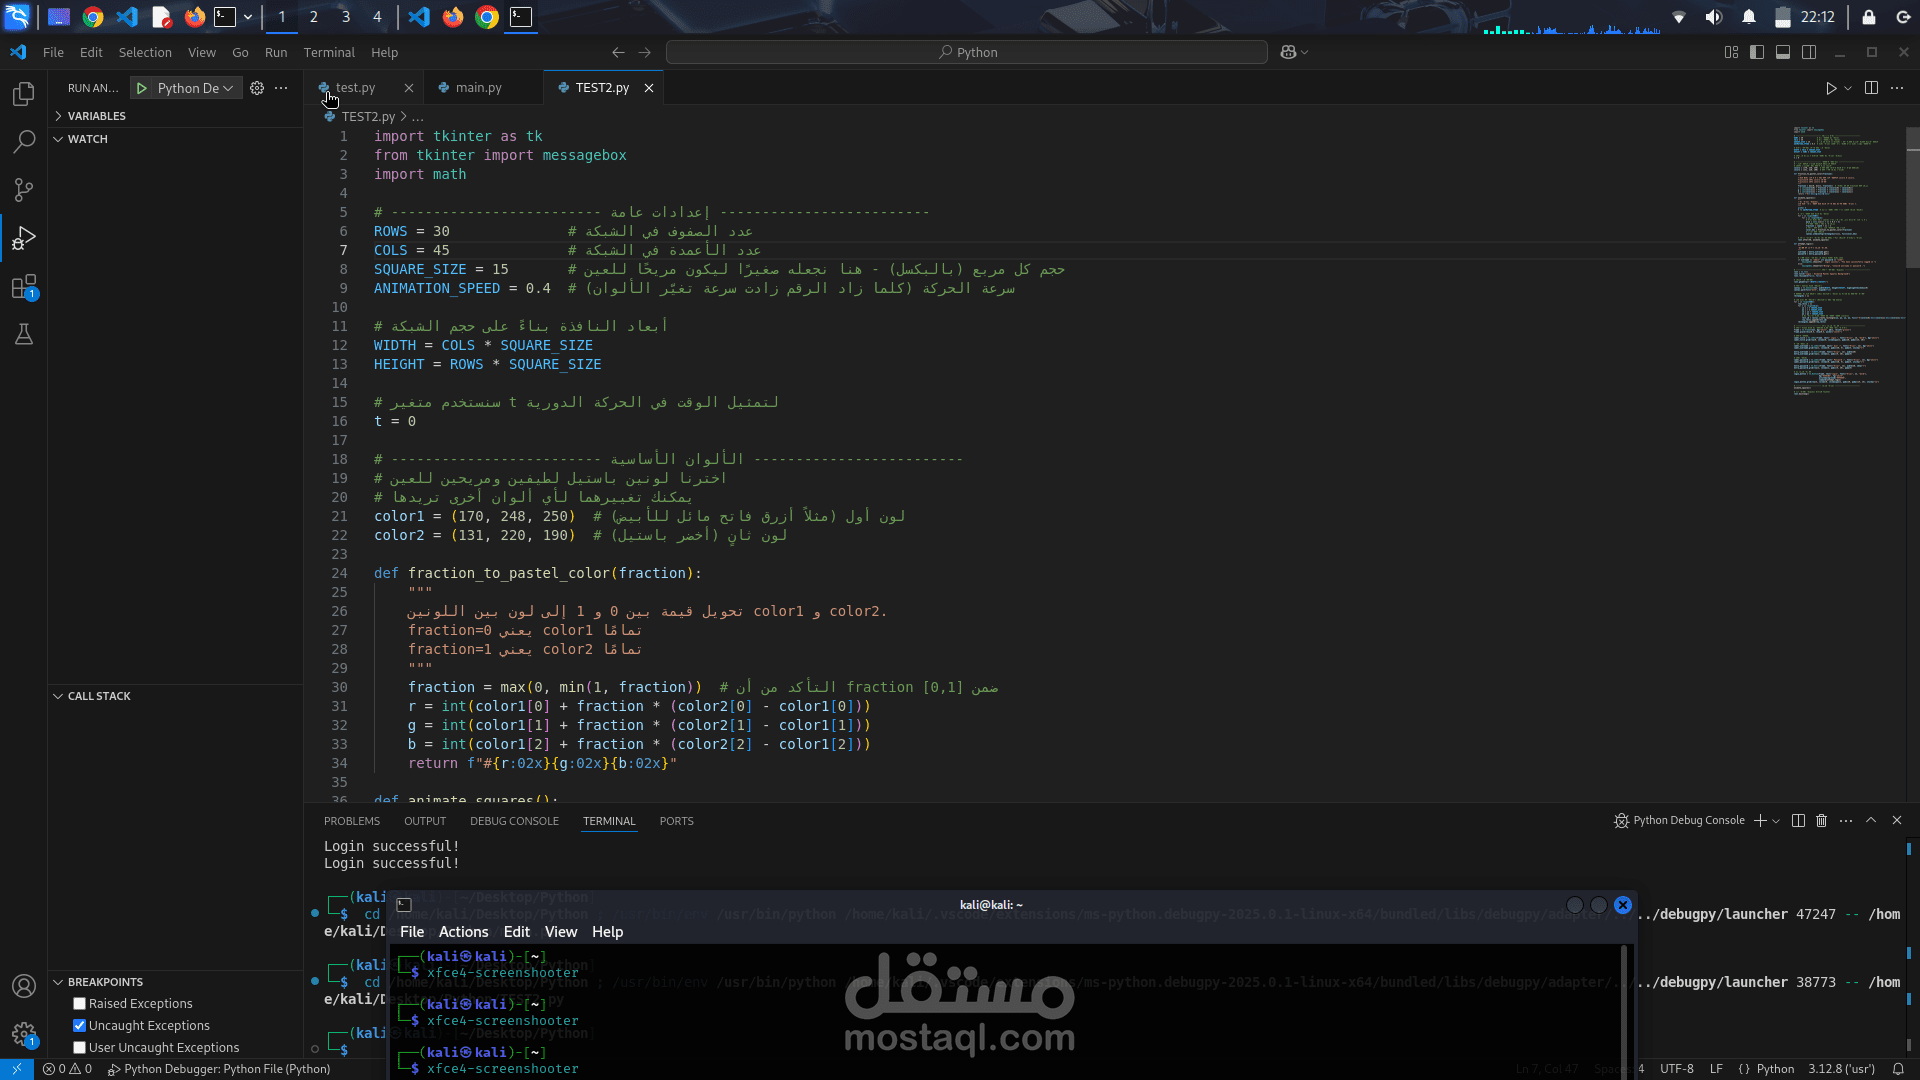Screen dimensions: 1920x1080
Task: Open Accounts menu in activity bar
Action: click(x=24, y=986)
